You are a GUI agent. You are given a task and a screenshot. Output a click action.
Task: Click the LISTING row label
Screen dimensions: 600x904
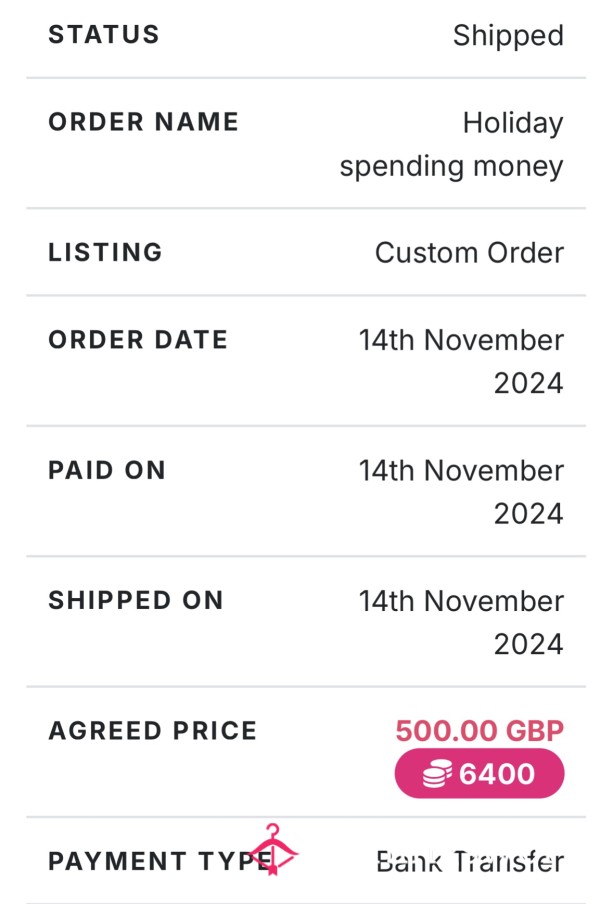[105, 252]
